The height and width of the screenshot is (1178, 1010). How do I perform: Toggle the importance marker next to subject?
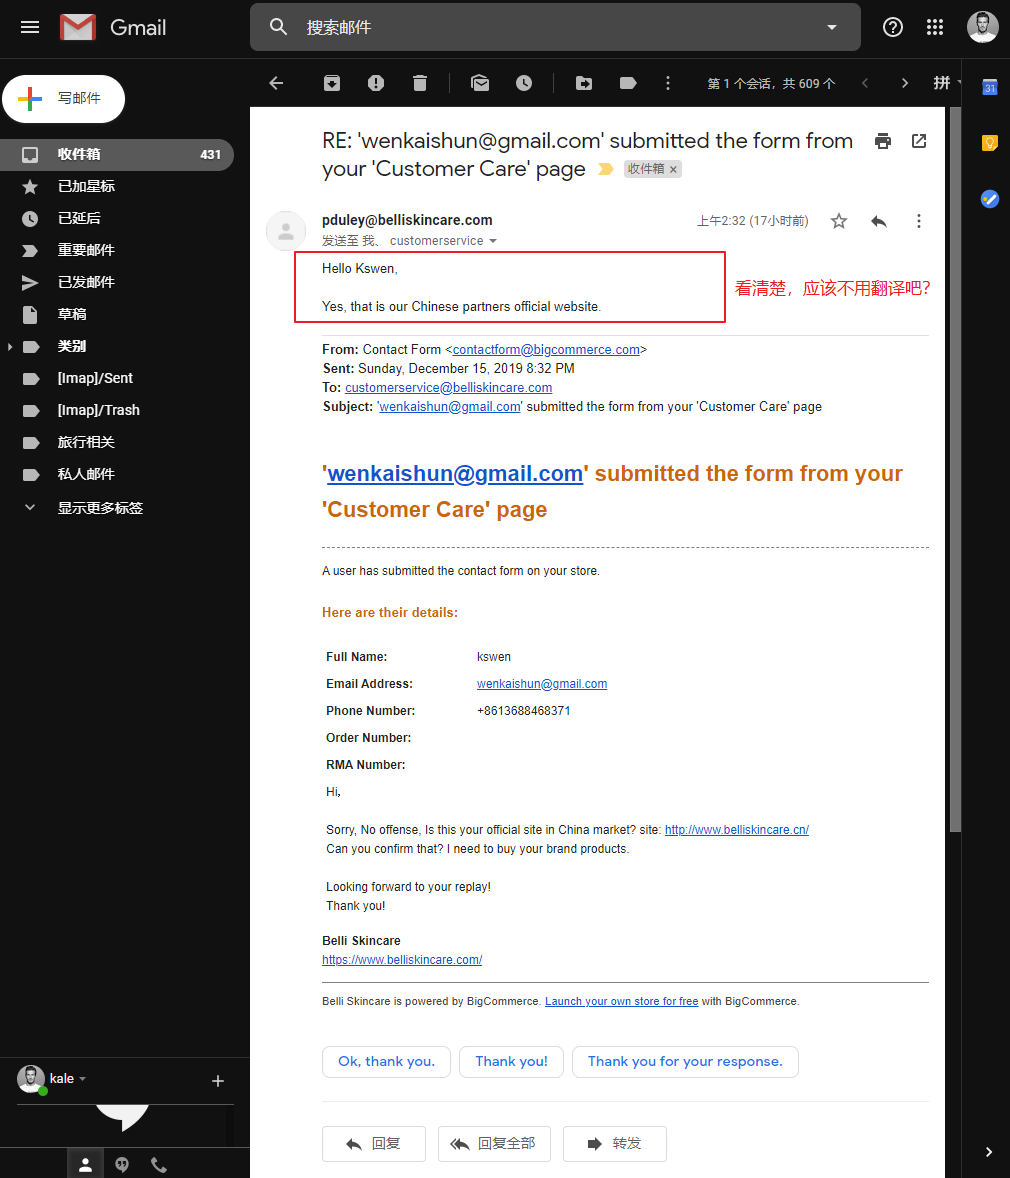[606, 170]
